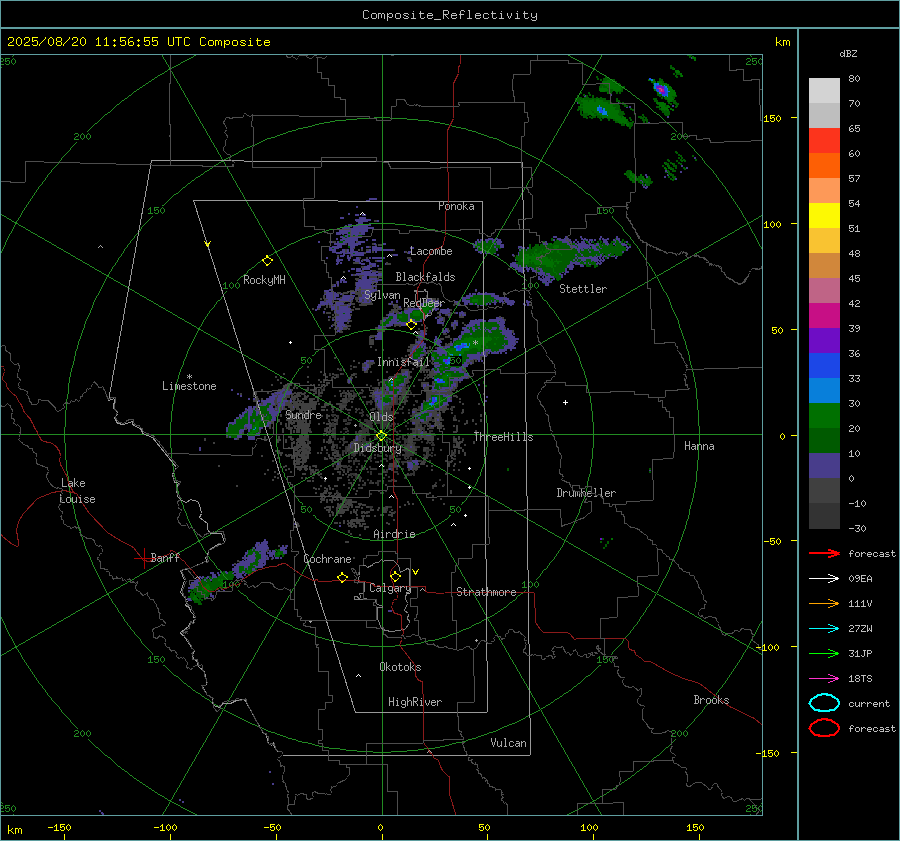Click the green swatch below the 30 label
Image resolution: width=900 pixels, height=841 pixels.
point(824,415)
